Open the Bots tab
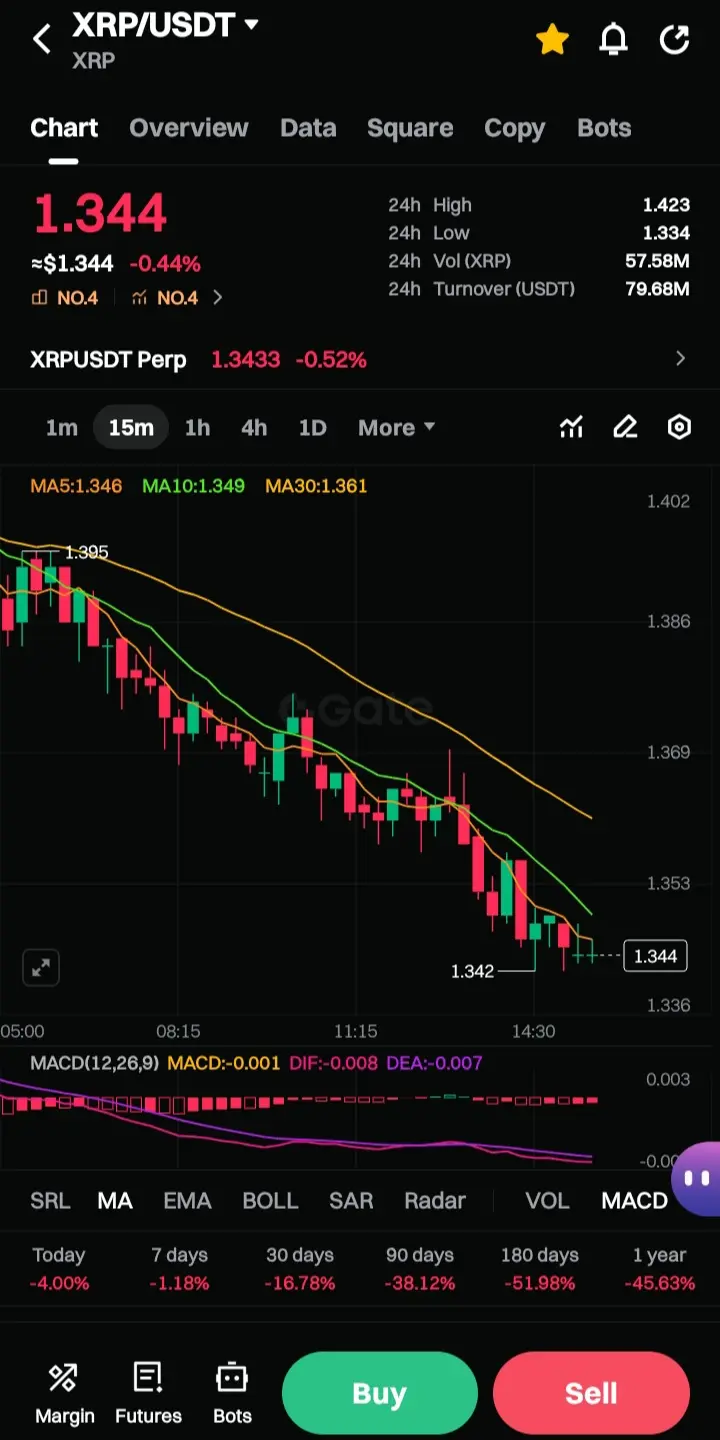Screen dimensions: 720x1440 tap(604, 128)
